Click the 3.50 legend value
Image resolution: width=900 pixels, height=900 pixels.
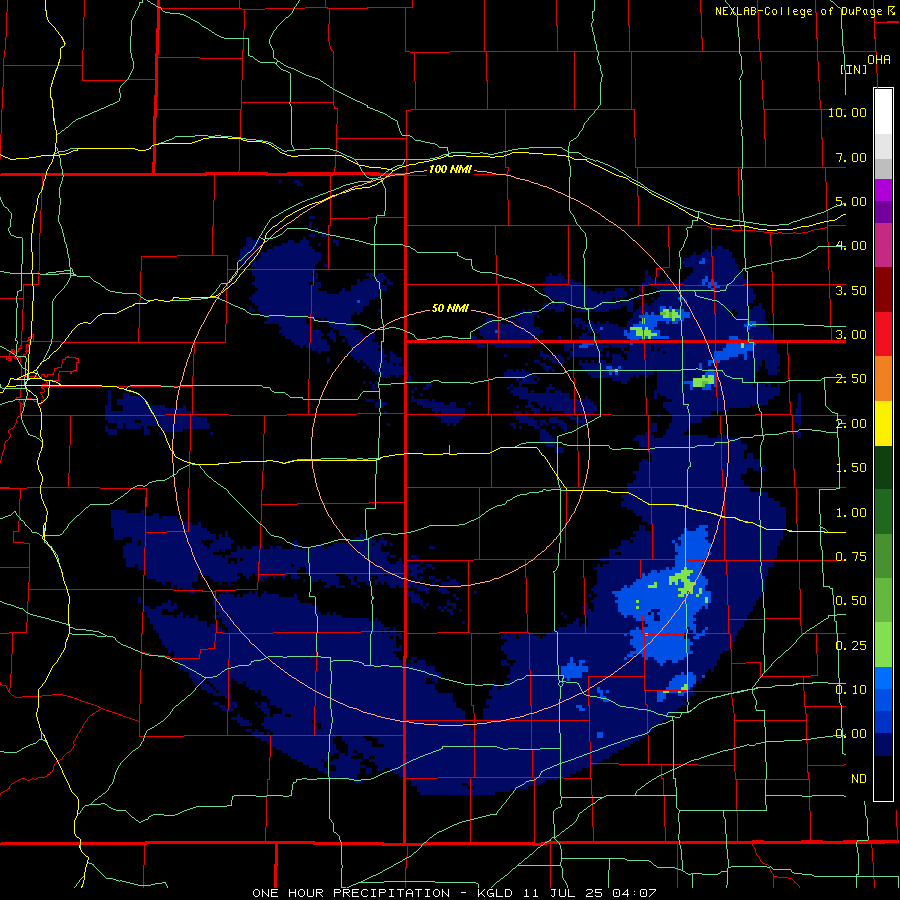[x=851, y=290]
